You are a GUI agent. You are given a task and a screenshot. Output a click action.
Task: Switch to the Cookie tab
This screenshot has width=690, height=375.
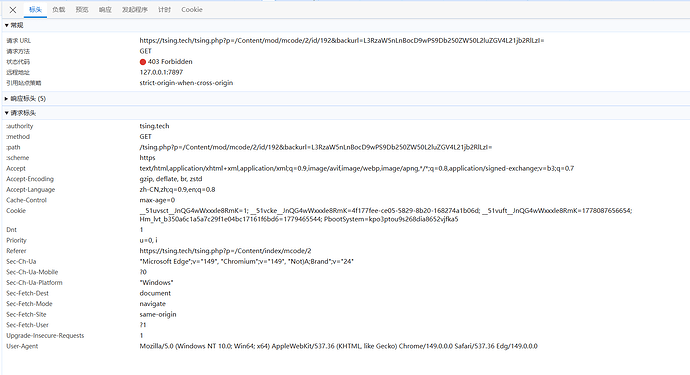pos(192,10)
